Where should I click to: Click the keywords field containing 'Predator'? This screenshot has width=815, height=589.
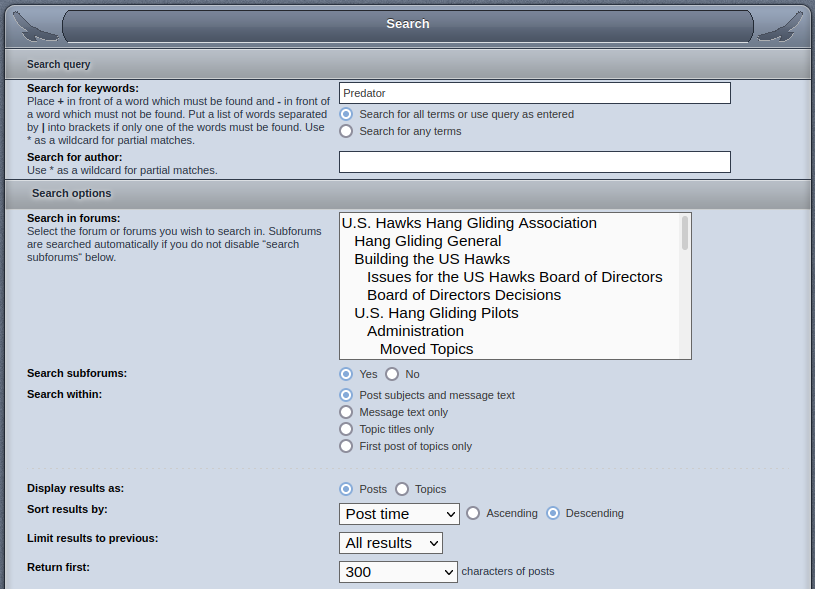[535, 93]
